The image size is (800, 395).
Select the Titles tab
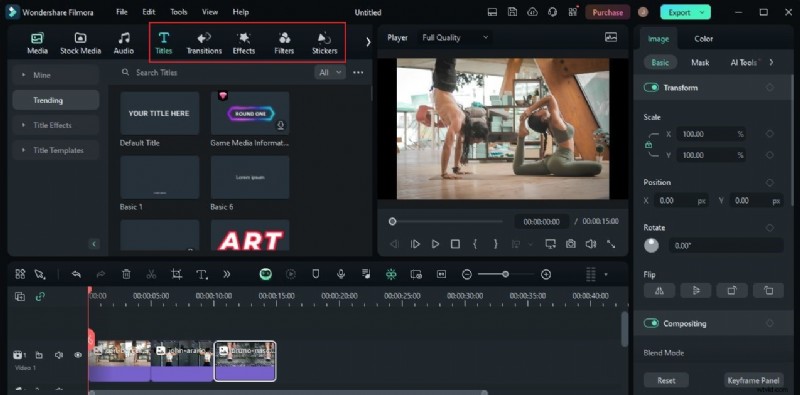(164, 43)
